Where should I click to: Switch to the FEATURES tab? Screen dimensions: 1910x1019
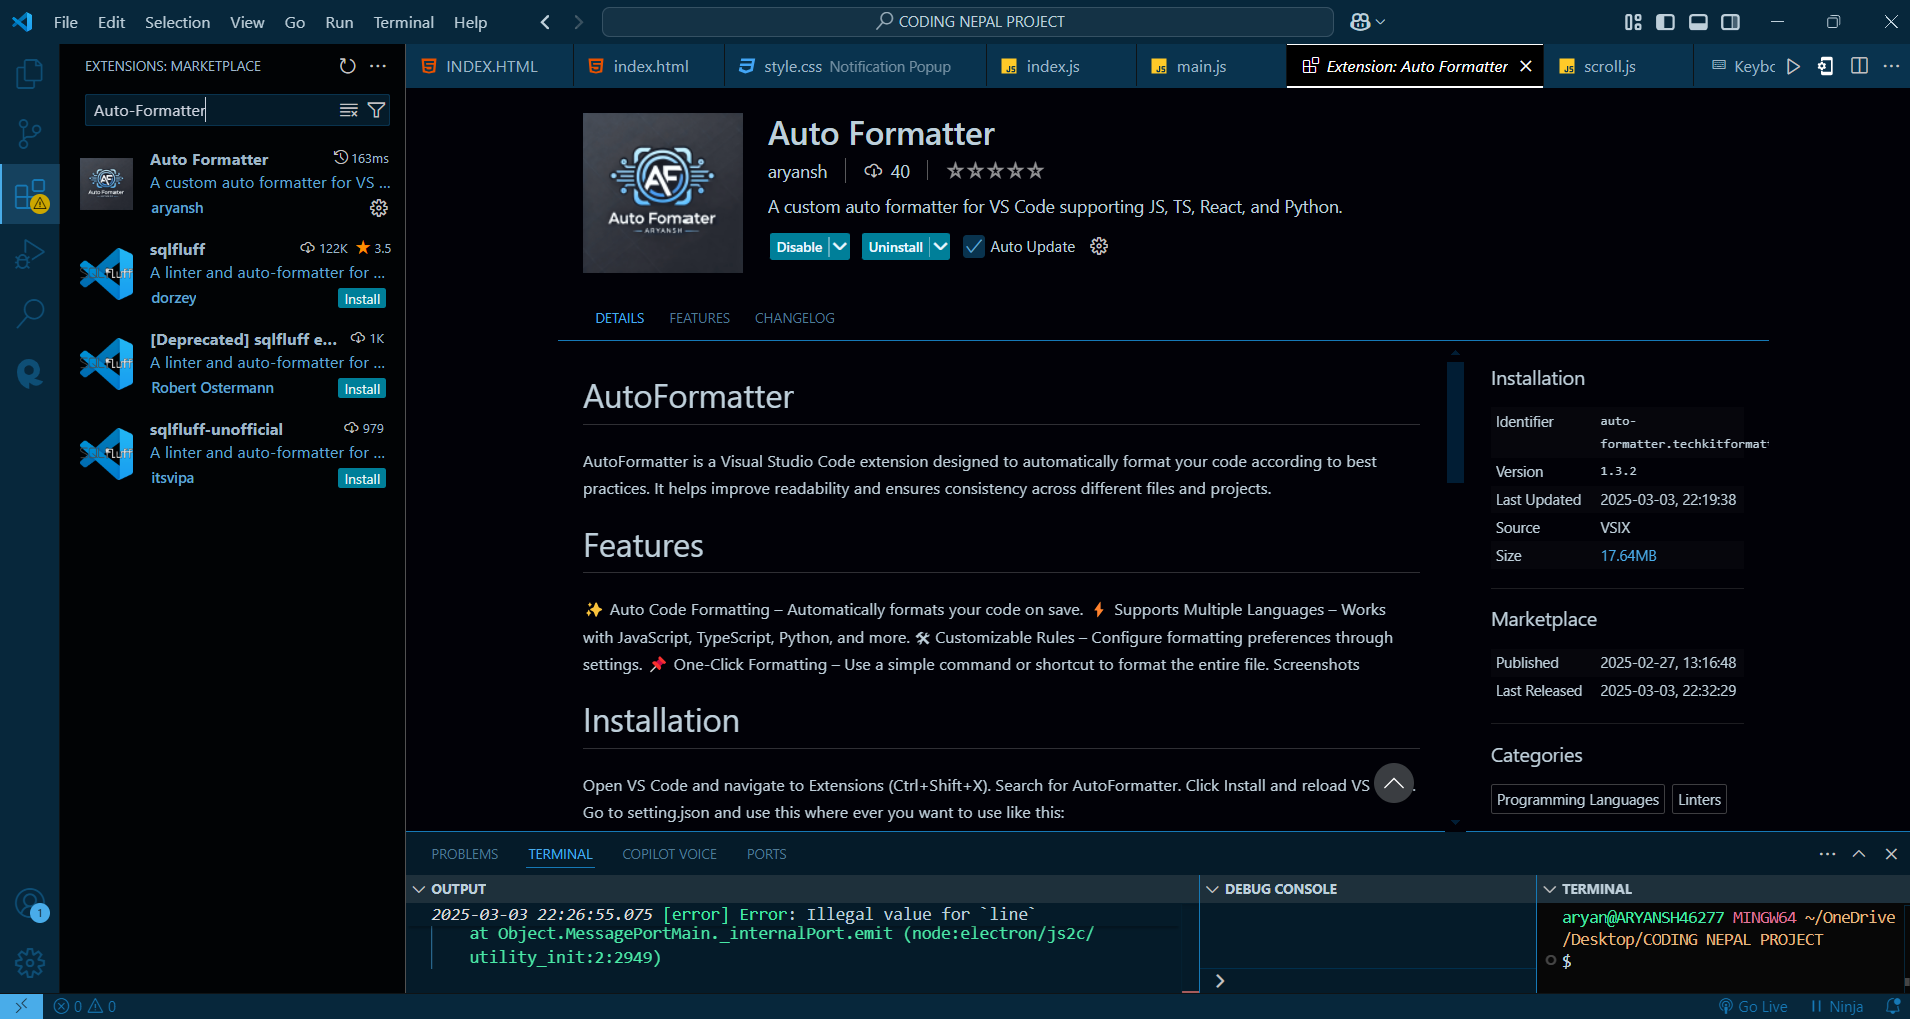699,318
